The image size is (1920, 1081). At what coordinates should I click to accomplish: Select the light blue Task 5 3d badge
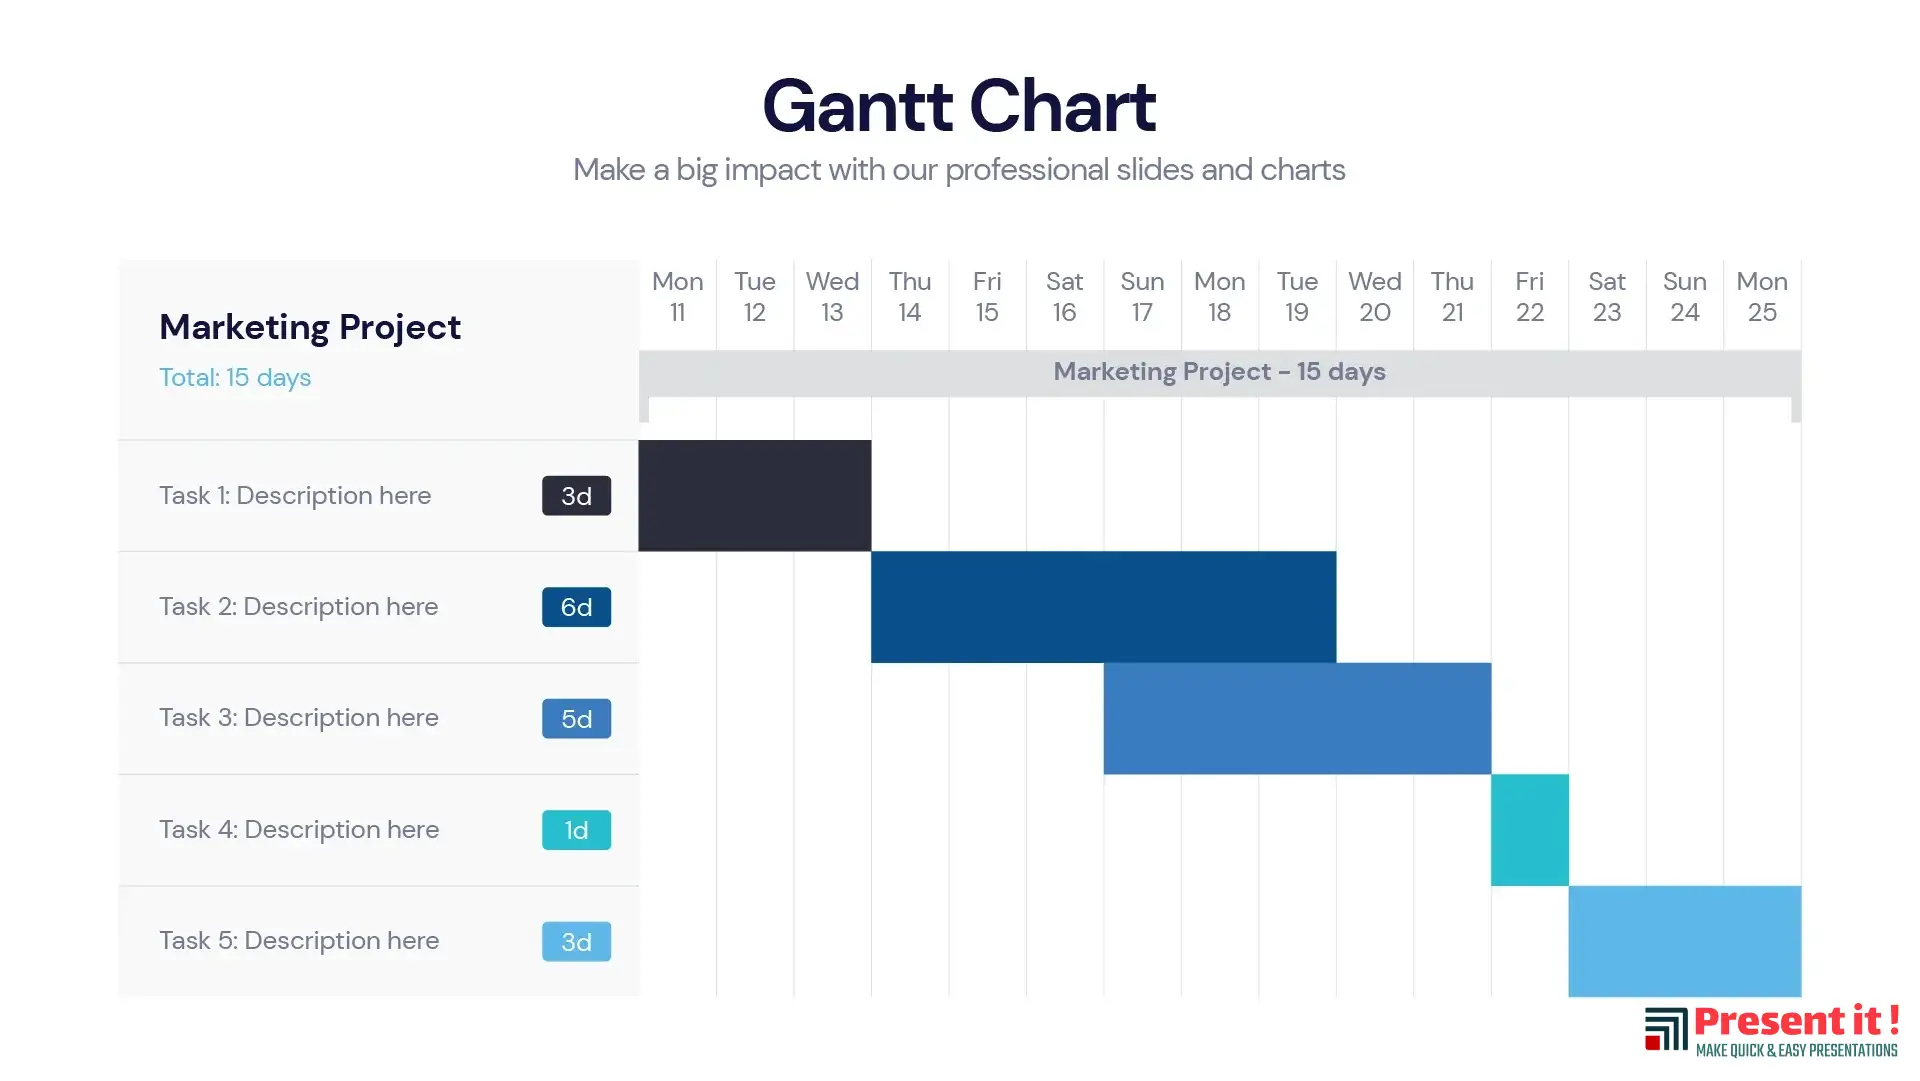point(576,942)
